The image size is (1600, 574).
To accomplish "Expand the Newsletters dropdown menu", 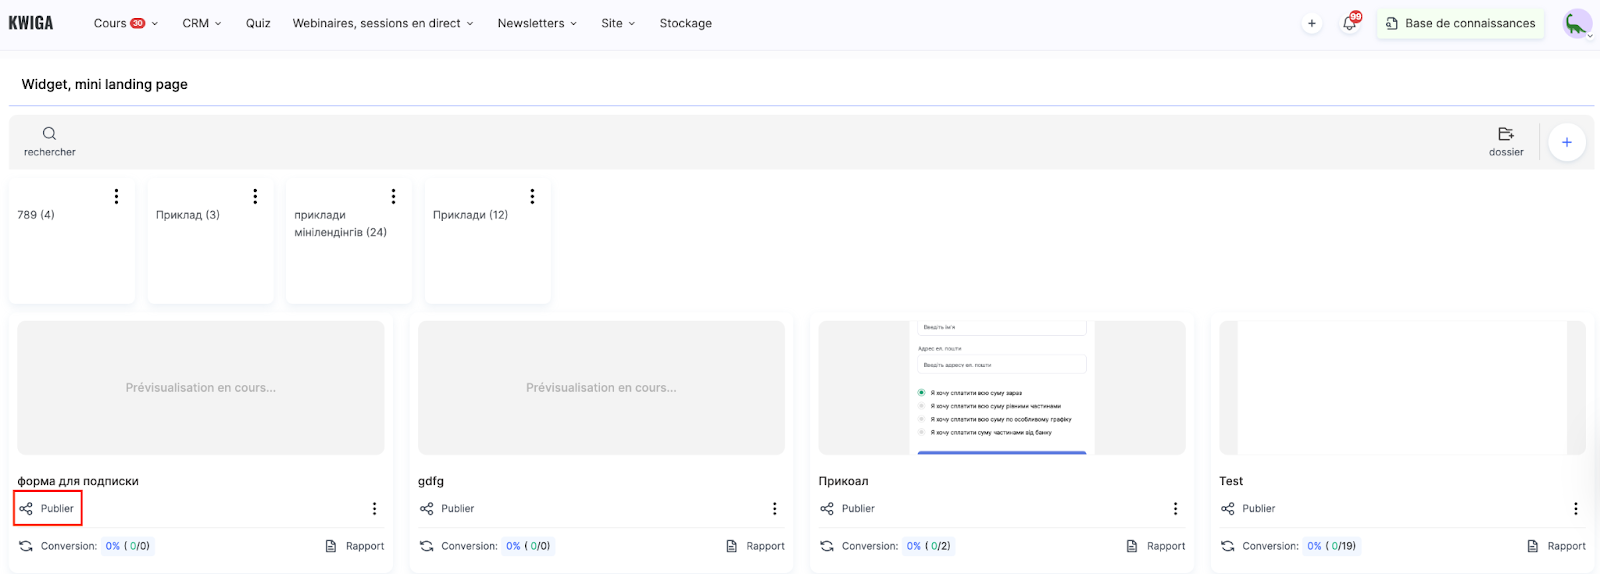I will (536, 23).
